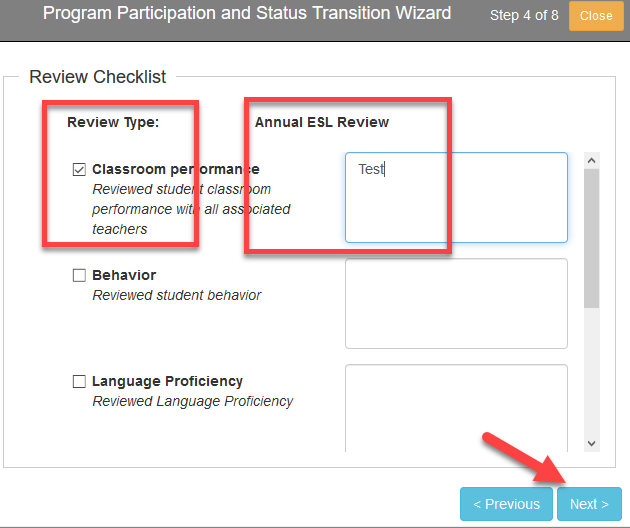The image size is (630, 528).
Task: Close the wizard with Close button
Action: (x=596, y=16)
